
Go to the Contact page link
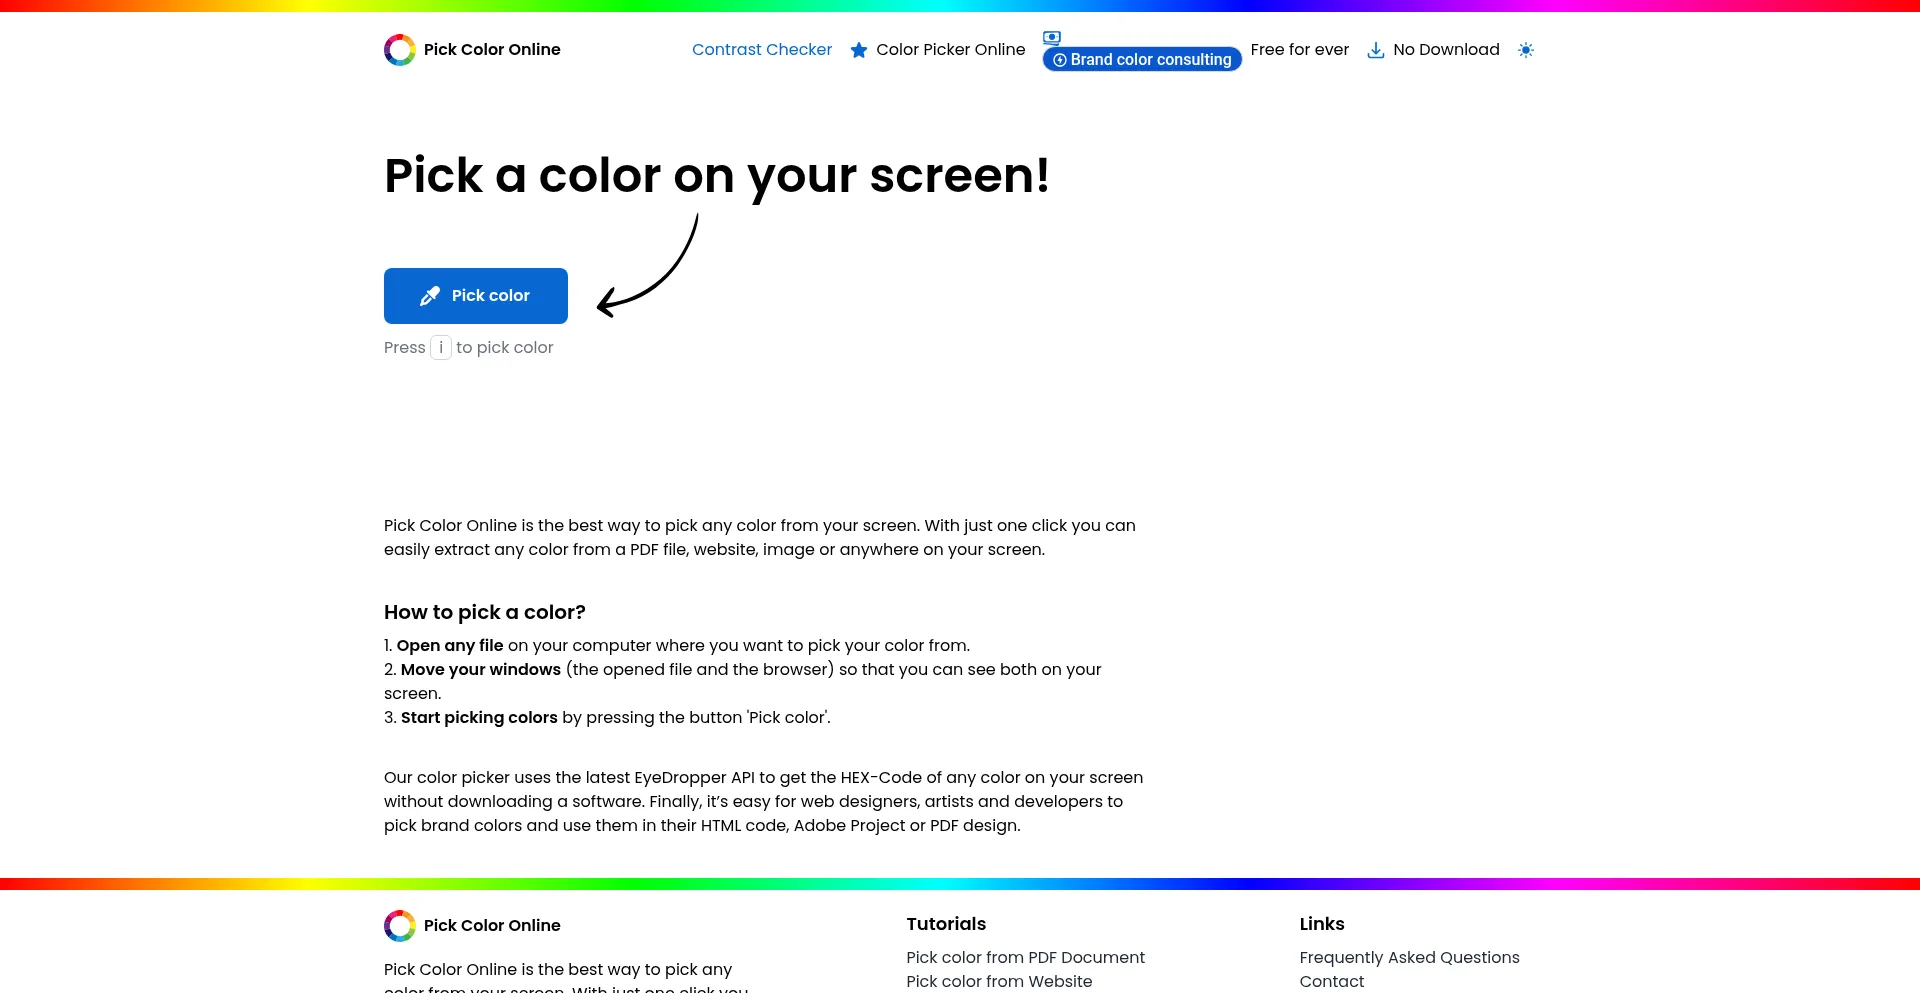coord(1331,982)
